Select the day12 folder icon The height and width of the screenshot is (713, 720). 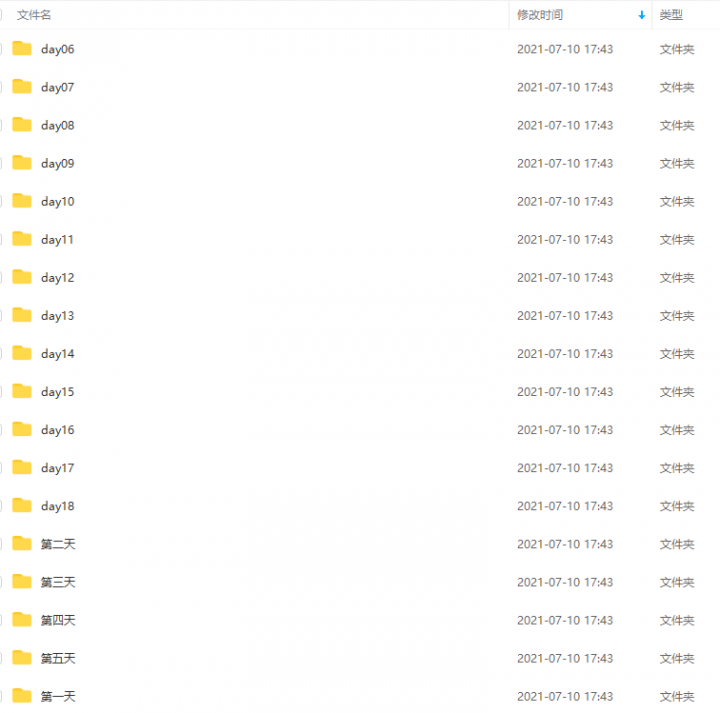[22, 277]
